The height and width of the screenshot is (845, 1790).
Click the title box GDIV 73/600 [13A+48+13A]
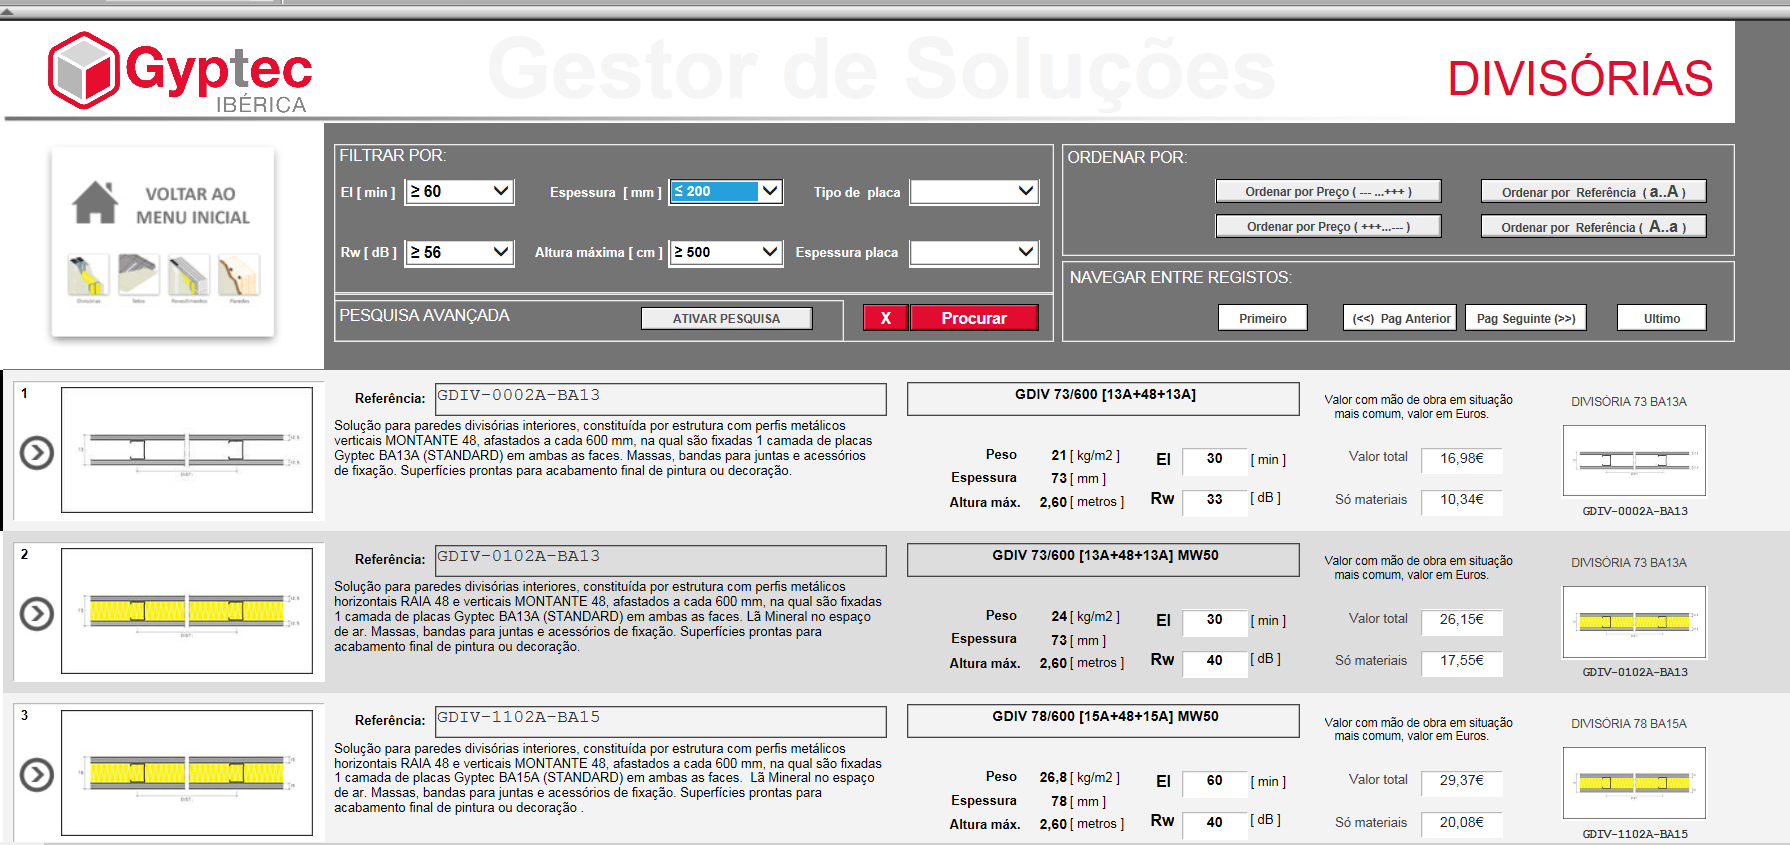(1103, 398)
